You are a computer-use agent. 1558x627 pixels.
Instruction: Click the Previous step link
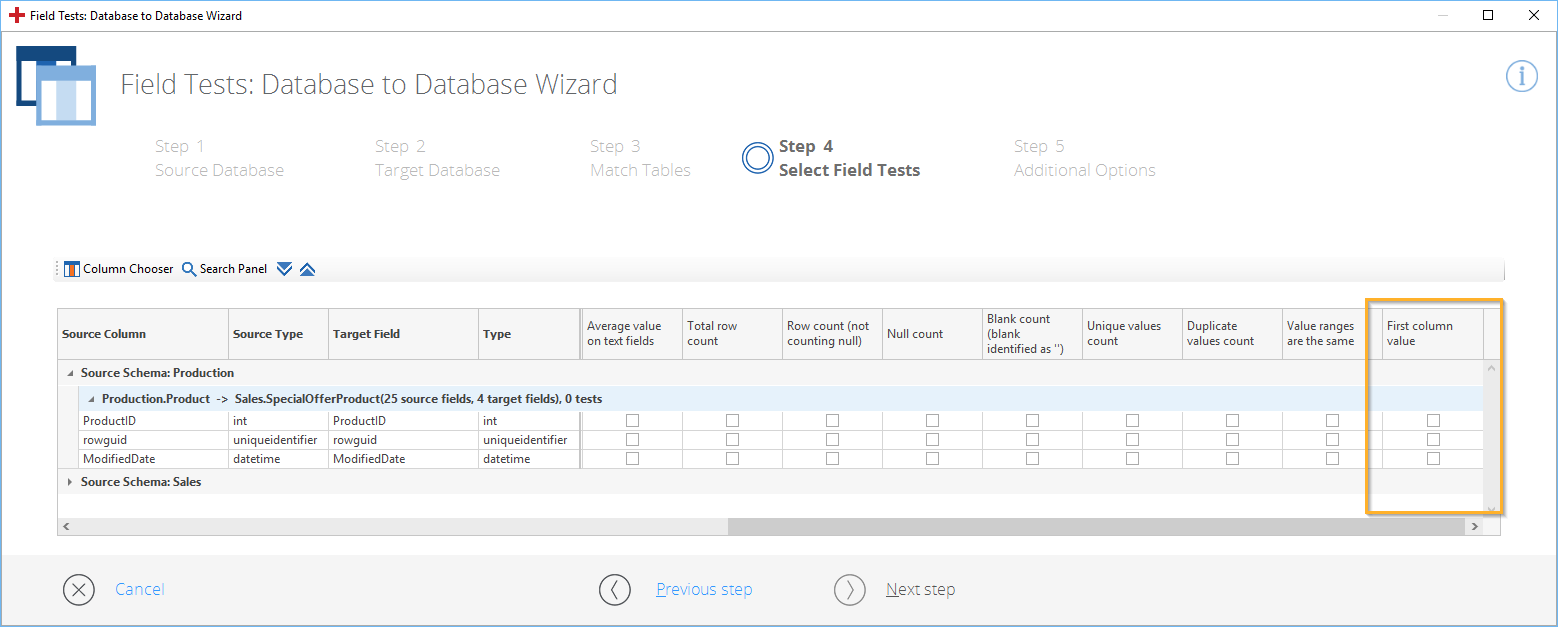click(704, 590)
